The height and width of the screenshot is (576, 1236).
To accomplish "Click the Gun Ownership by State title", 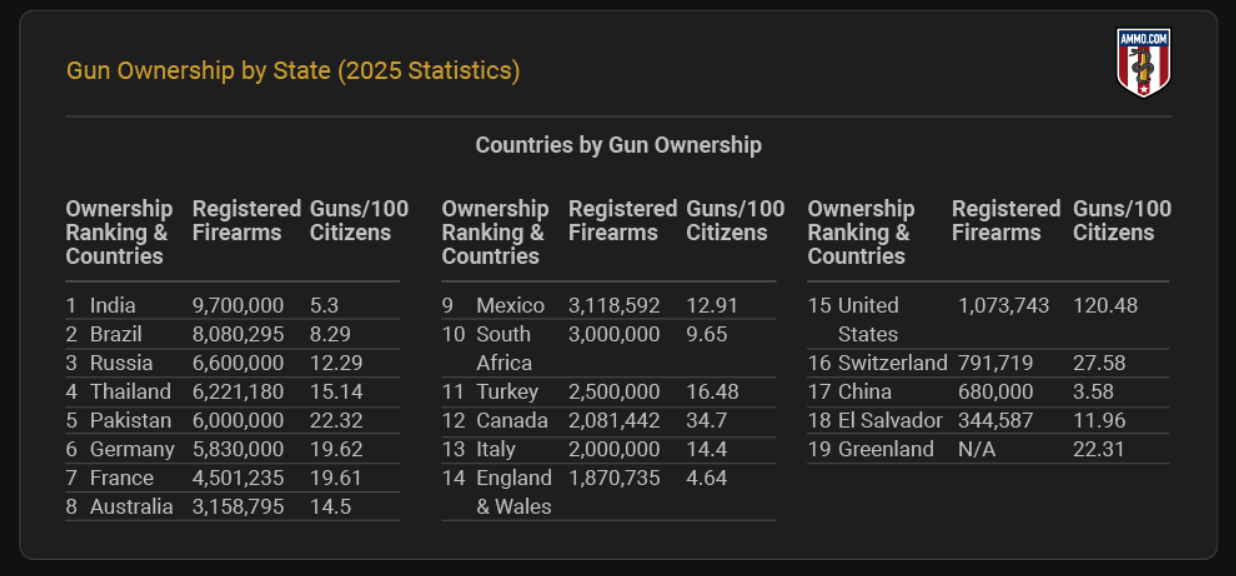I will 293,71.
